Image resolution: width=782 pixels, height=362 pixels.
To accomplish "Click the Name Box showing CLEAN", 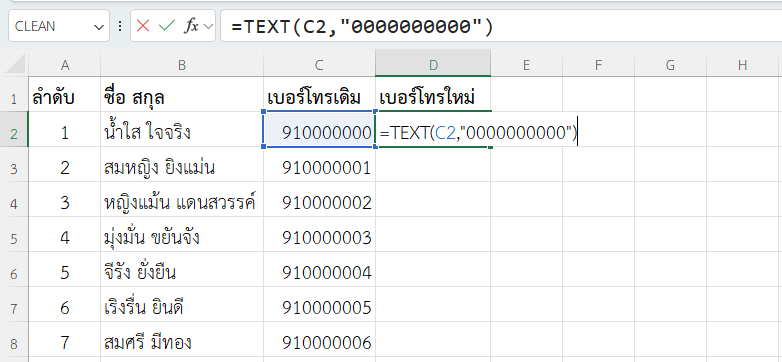I will pos(59,26).
